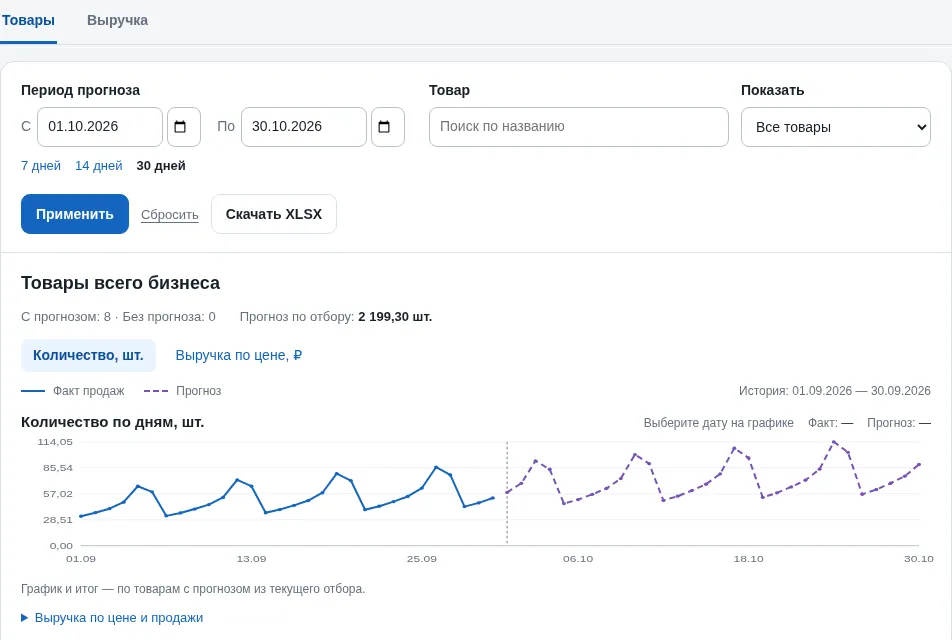Click the История: 01.09.2026 — 30.09.2026 text

point(835,391)
